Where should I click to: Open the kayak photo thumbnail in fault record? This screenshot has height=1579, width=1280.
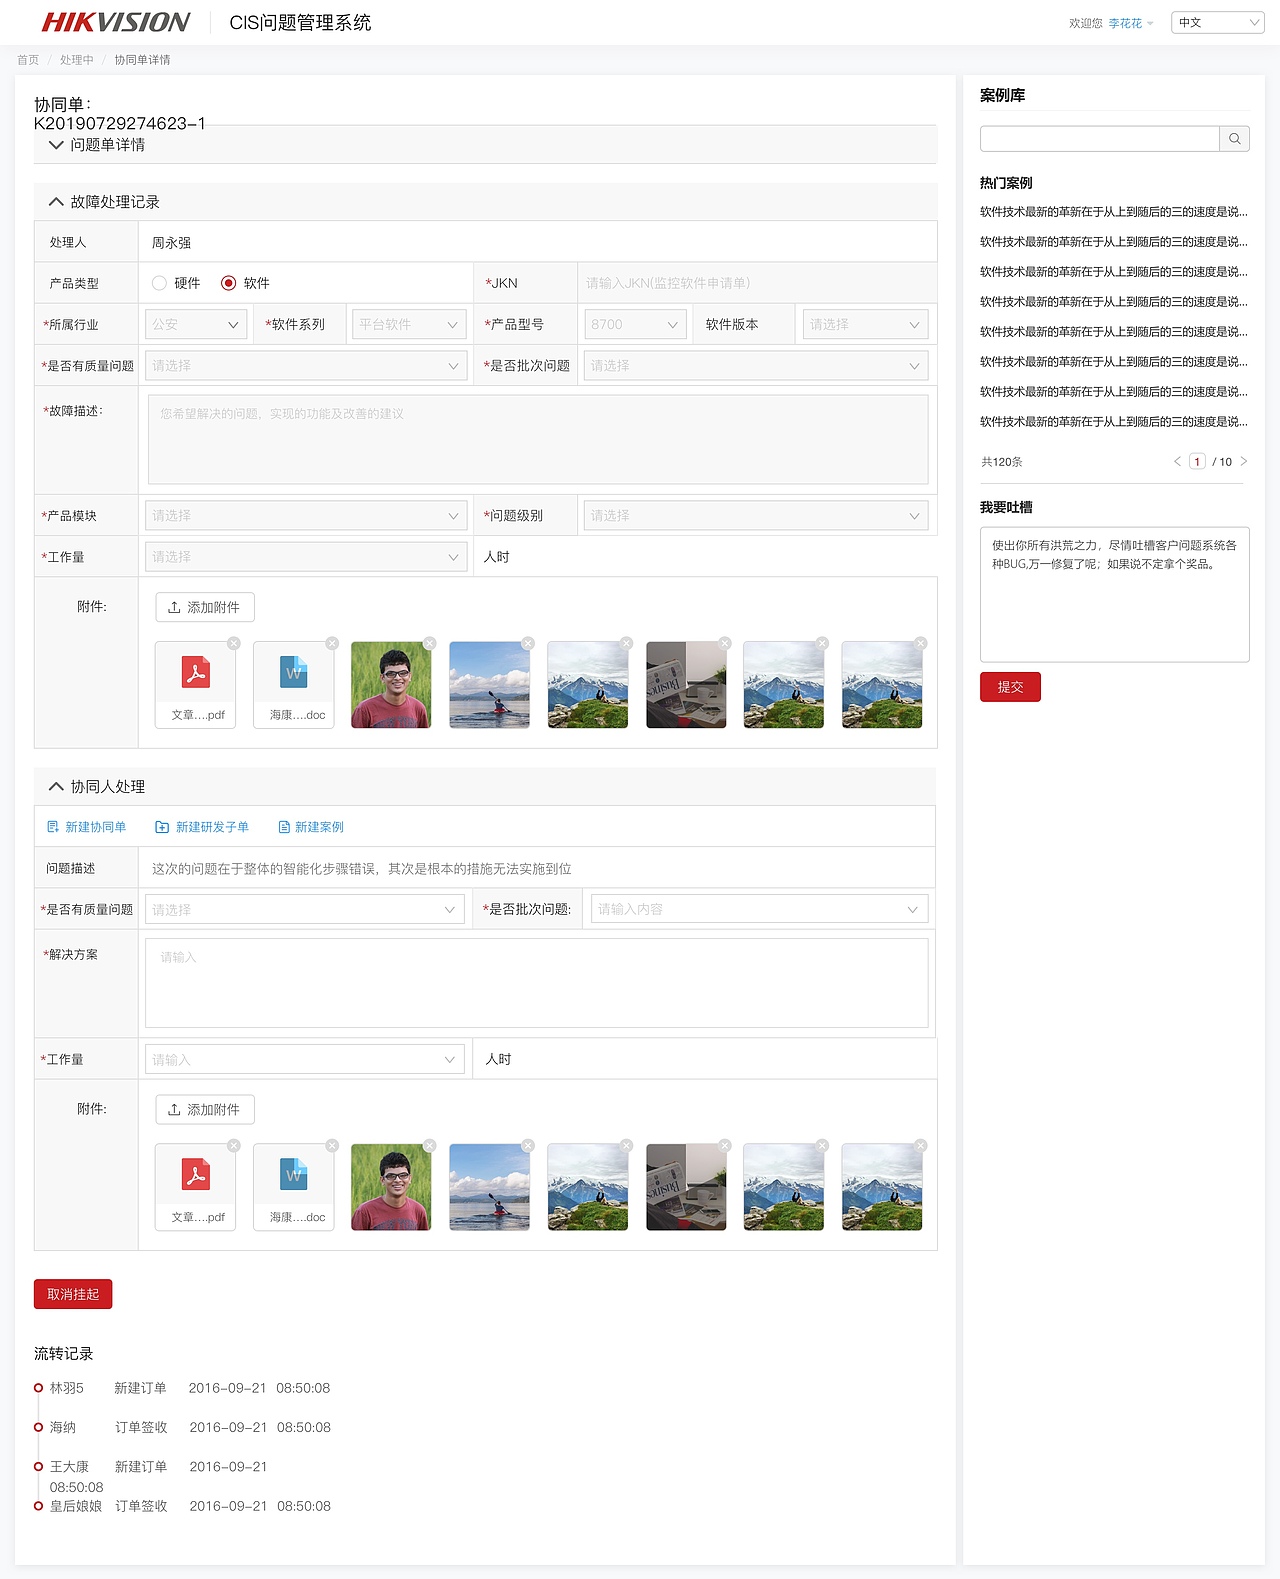tap(489, 685)
